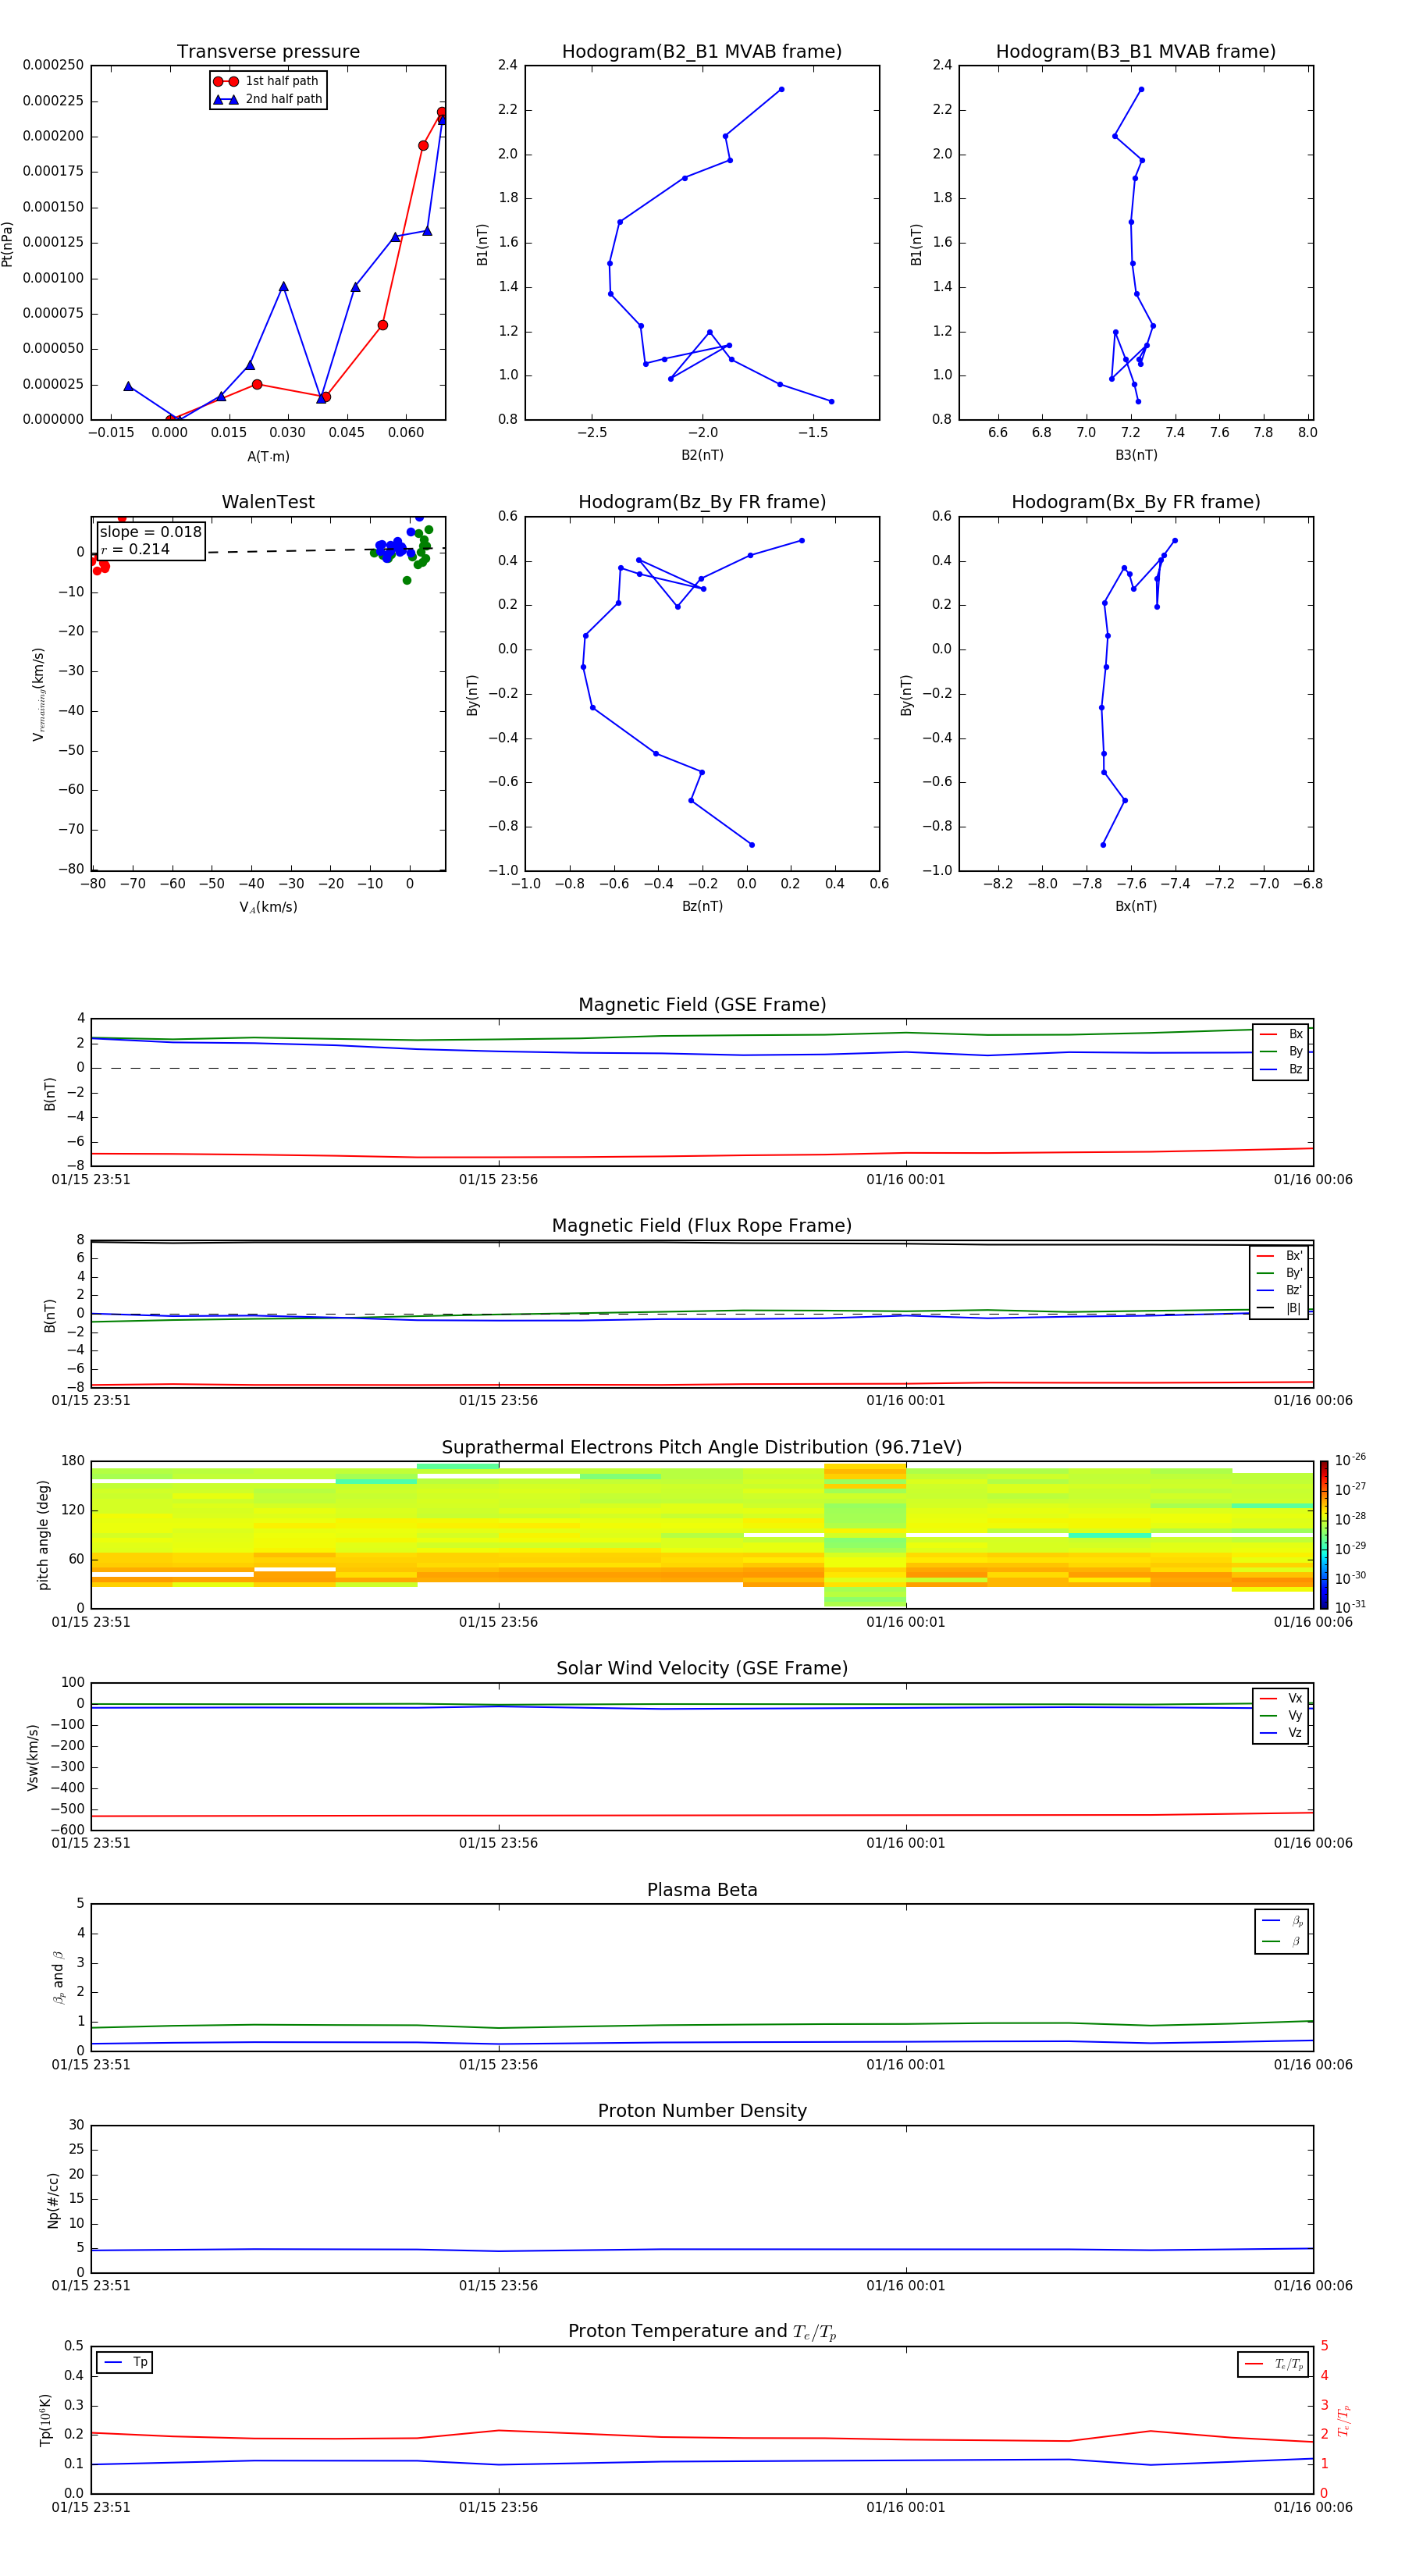Select the "Hodogram(B3_B1 MVAB frame)" title
The width and height of the screenshot is (1405, 2576).
click(1136, 52)
